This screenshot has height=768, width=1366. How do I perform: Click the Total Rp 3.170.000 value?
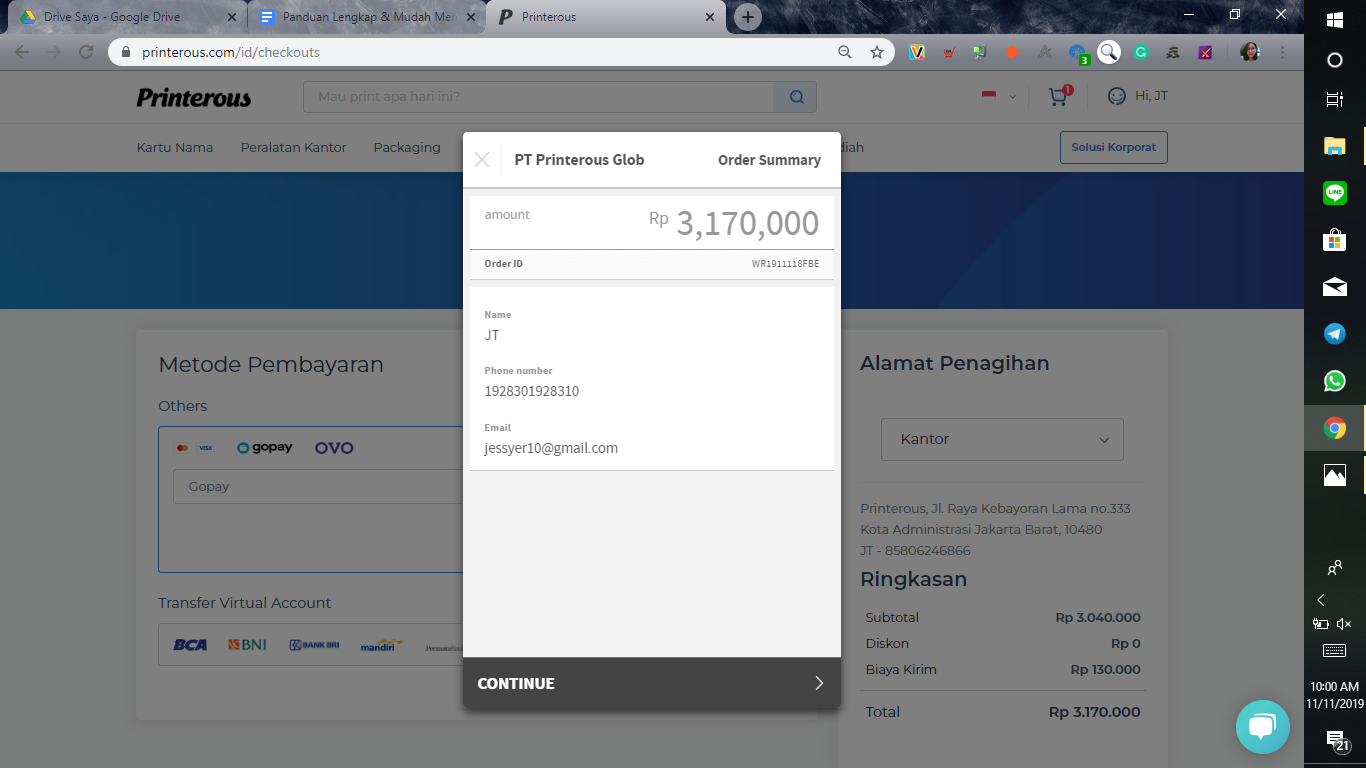coord(1094,712)
